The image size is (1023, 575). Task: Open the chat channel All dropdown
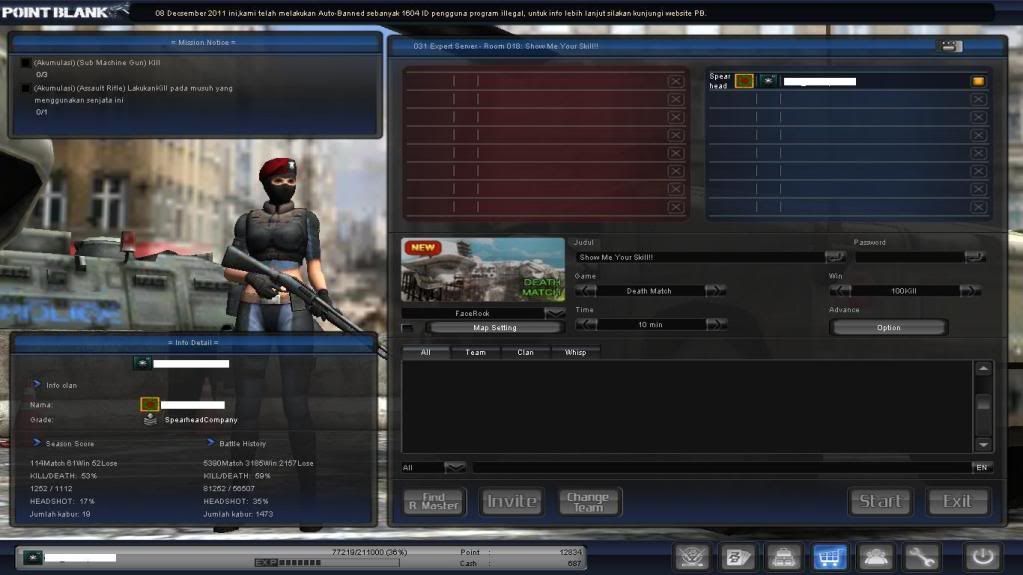coord(455,467)
